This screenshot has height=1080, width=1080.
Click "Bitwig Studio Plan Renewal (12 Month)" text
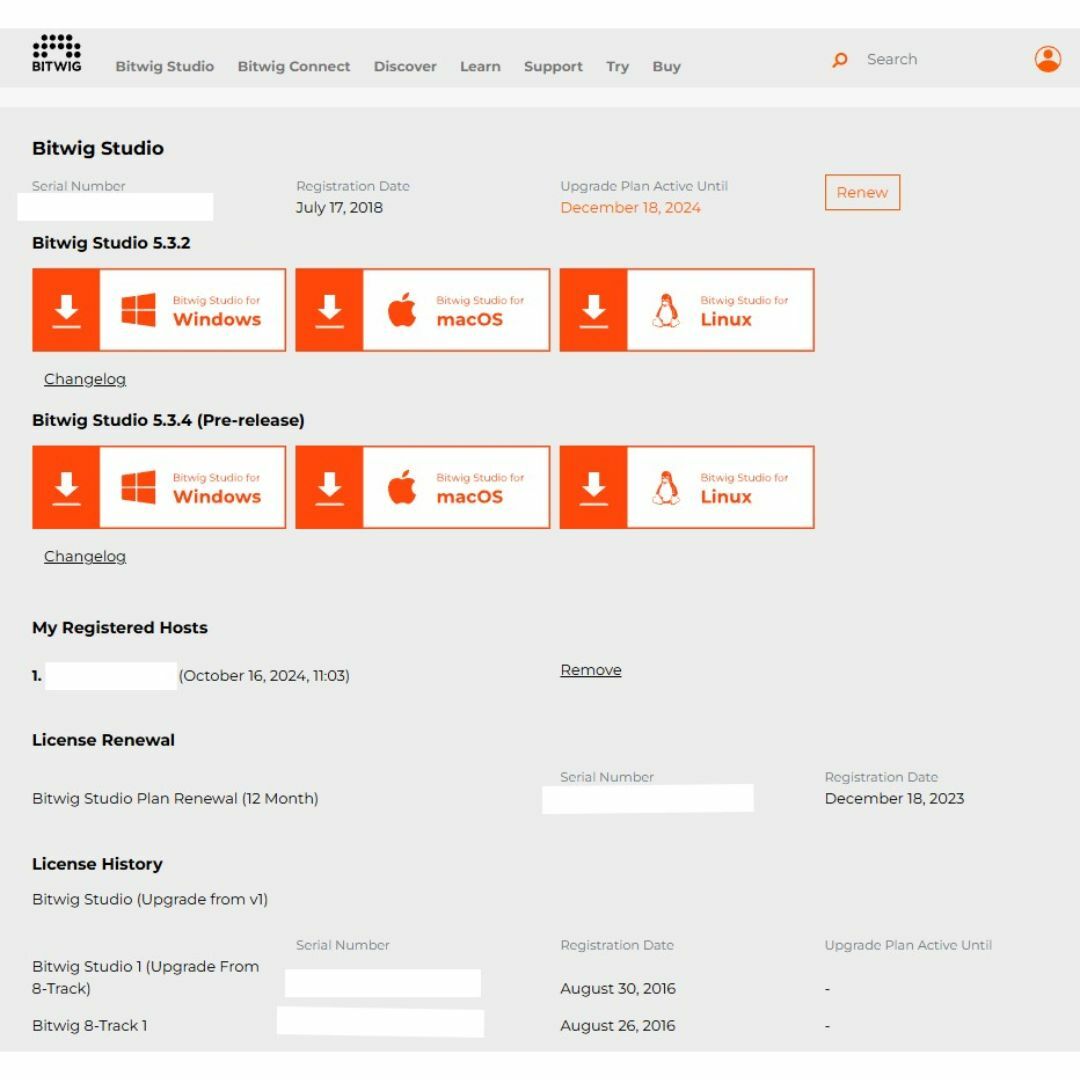[175, 798]
